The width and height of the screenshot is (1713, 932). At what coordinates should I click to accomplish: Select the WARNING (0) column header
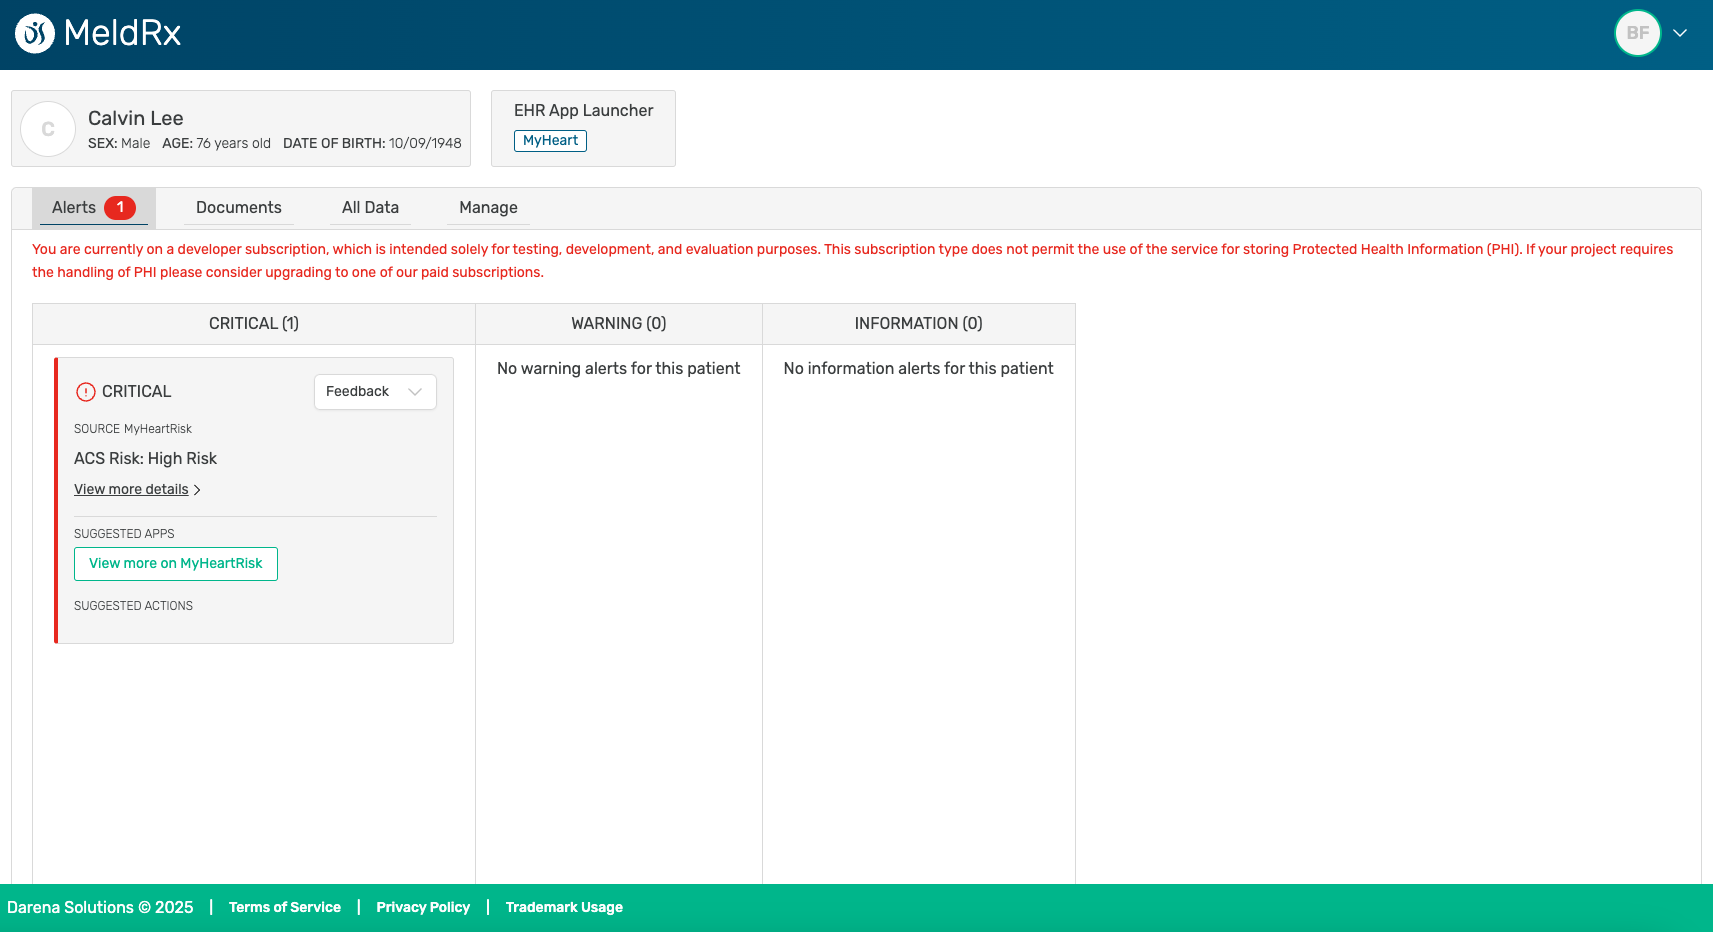(619, 324)
